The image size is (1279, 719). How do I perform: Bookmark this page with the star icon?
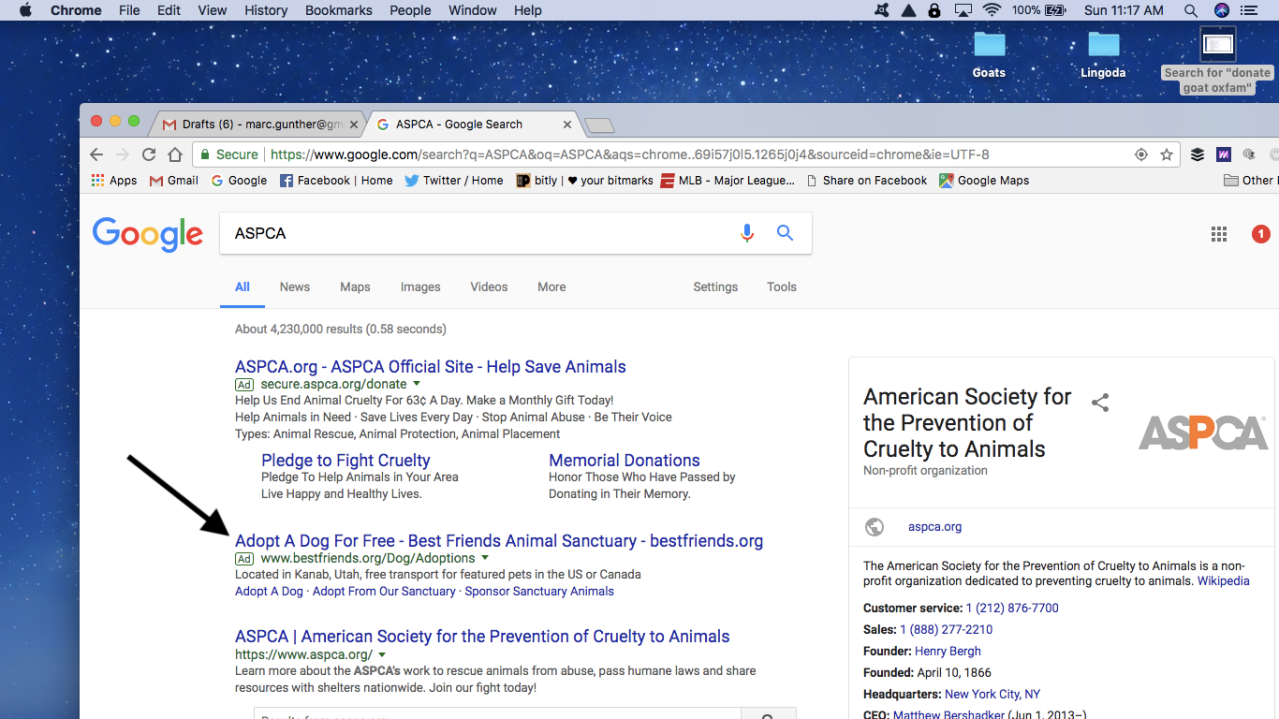coord(1166,155)
